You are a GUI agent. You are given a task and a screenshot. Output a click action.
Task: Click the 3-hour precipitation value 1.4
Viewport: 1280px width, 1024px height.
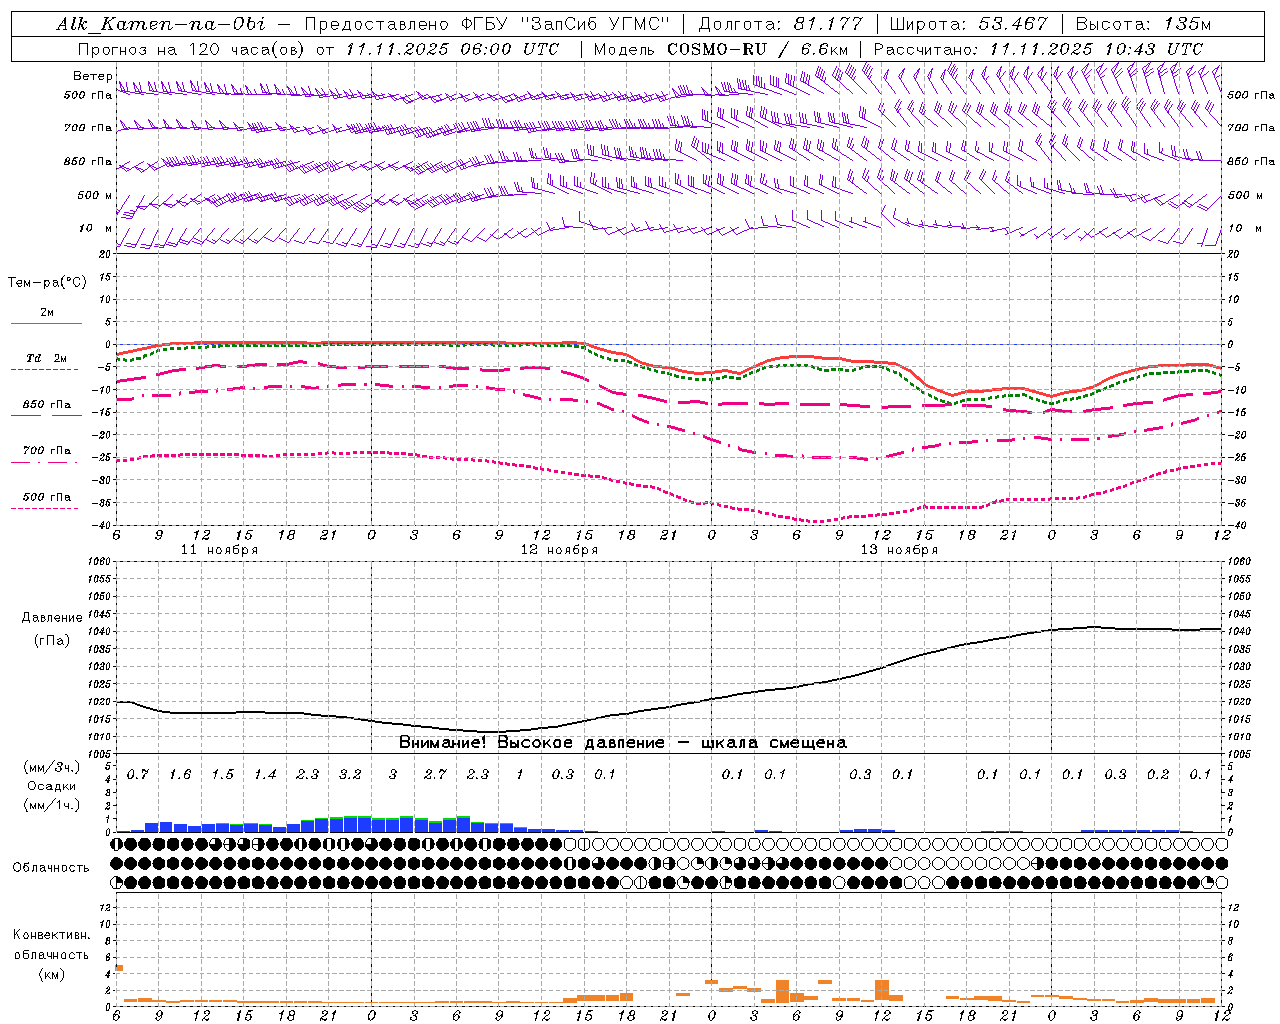click(x=265, y=775)
